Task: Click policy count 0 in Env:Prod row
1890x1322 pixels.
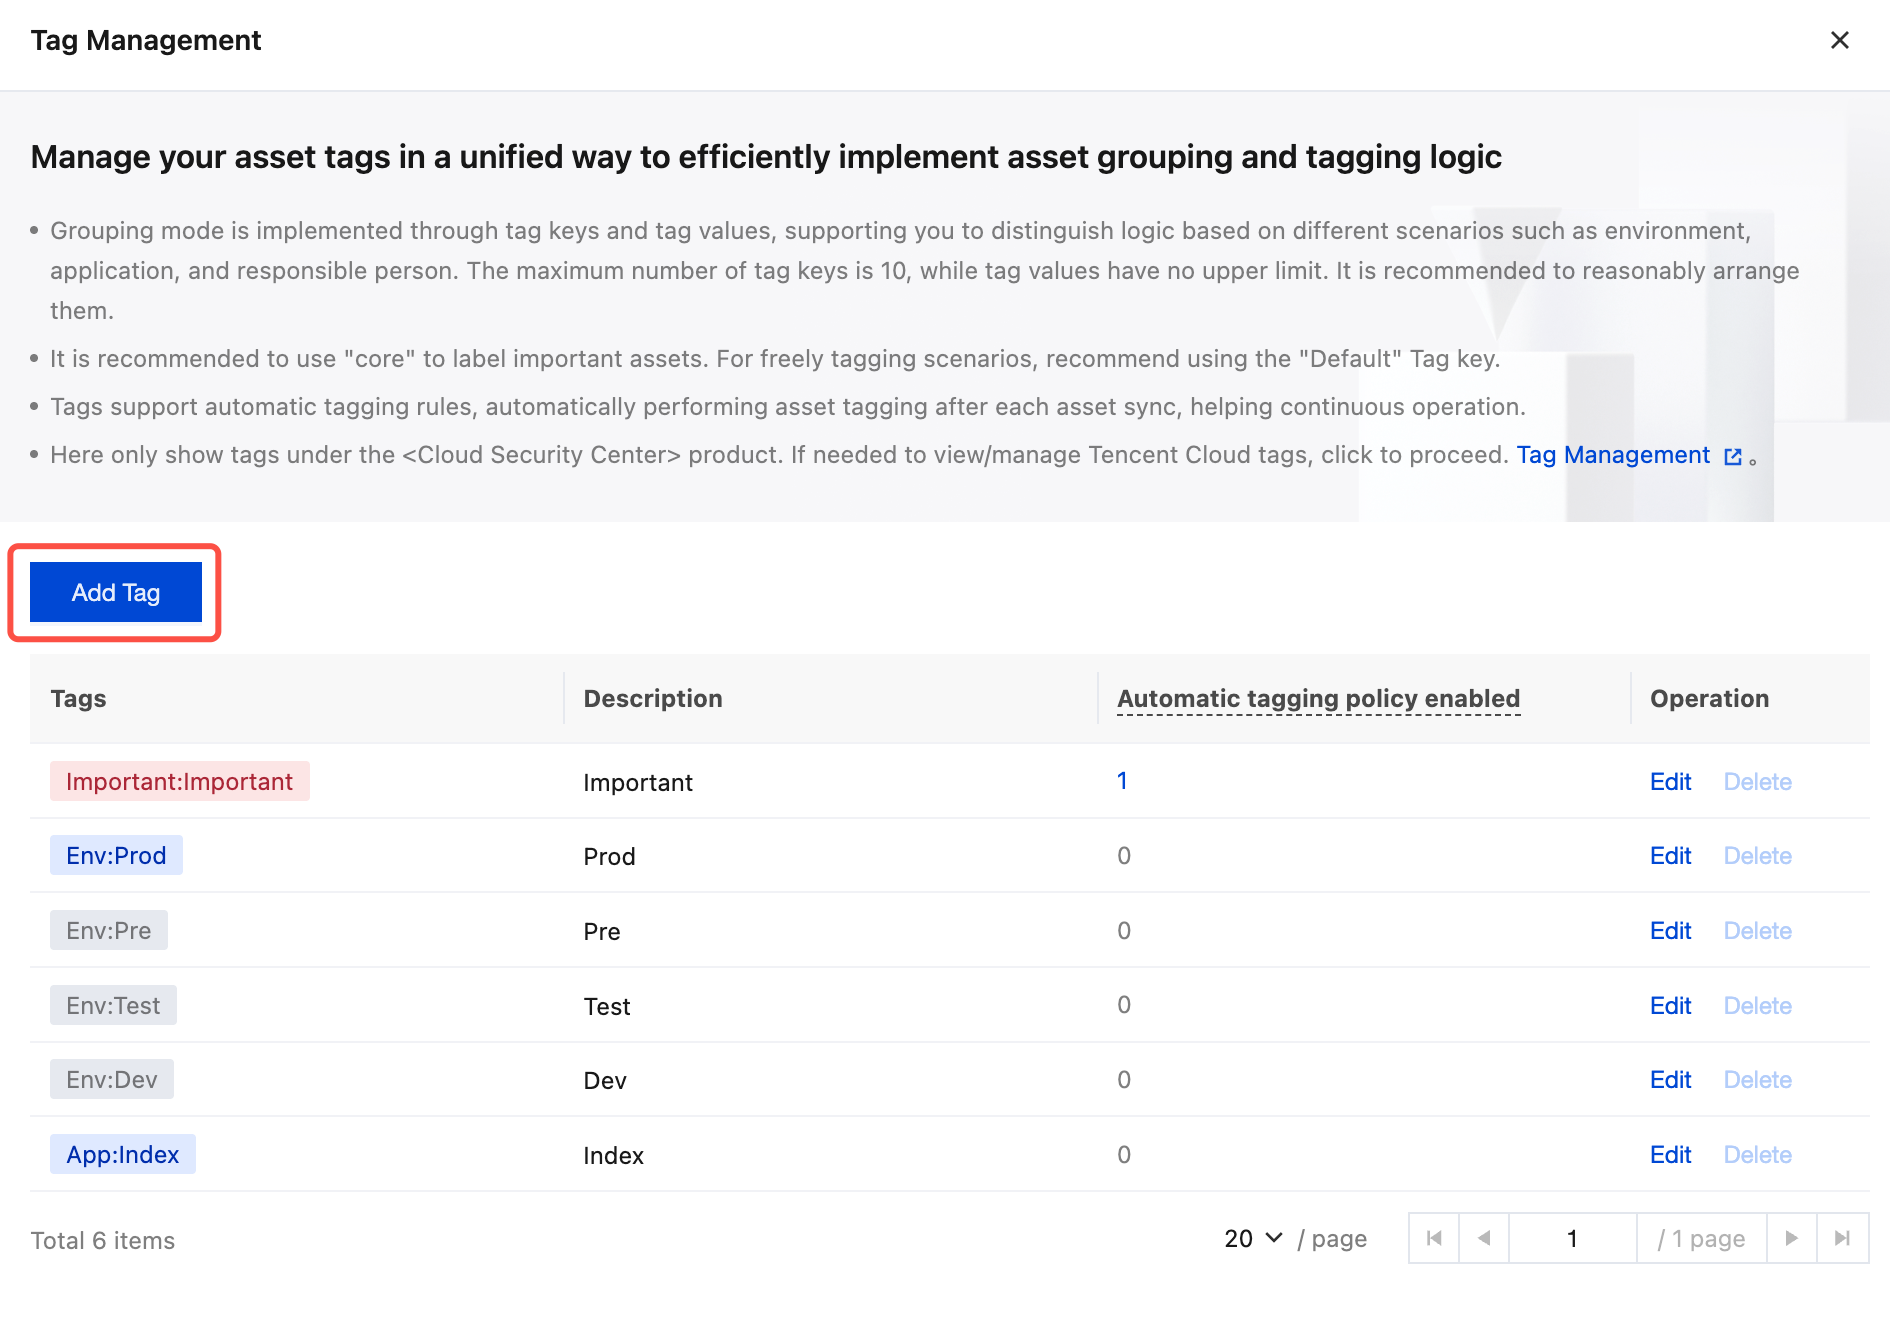Action: tap(1124, 856)
